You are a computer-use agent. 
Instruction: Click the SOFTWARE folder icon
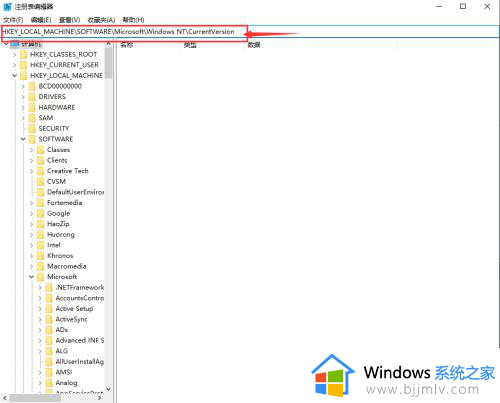[x=32, y=139]
